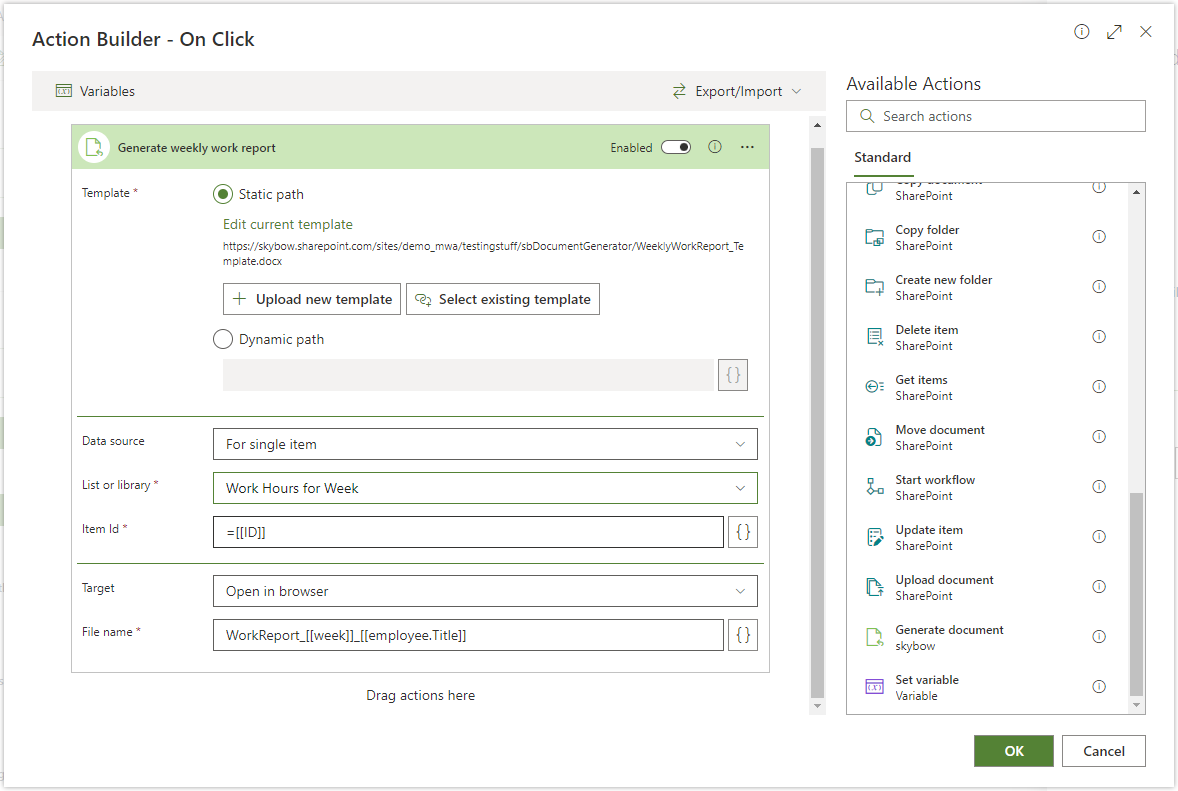
Task: Open the action's more options ellipsis menu
Action: pyautogui.click(x=747, y=147)
